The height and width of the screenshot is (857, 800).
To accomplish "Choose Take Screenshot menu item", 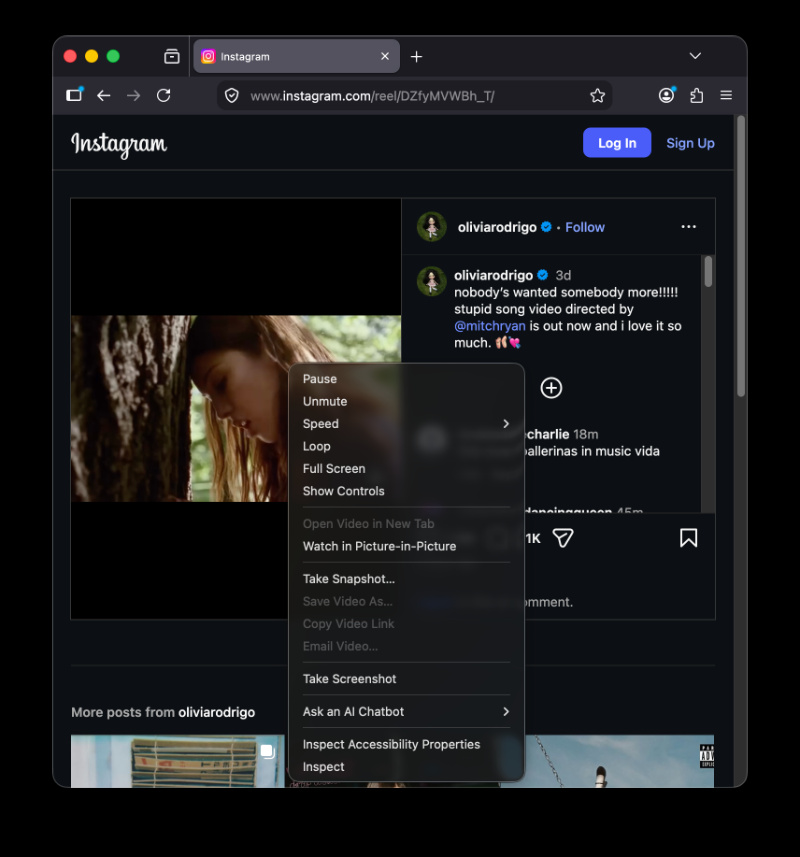I will (x=407, y=679).
